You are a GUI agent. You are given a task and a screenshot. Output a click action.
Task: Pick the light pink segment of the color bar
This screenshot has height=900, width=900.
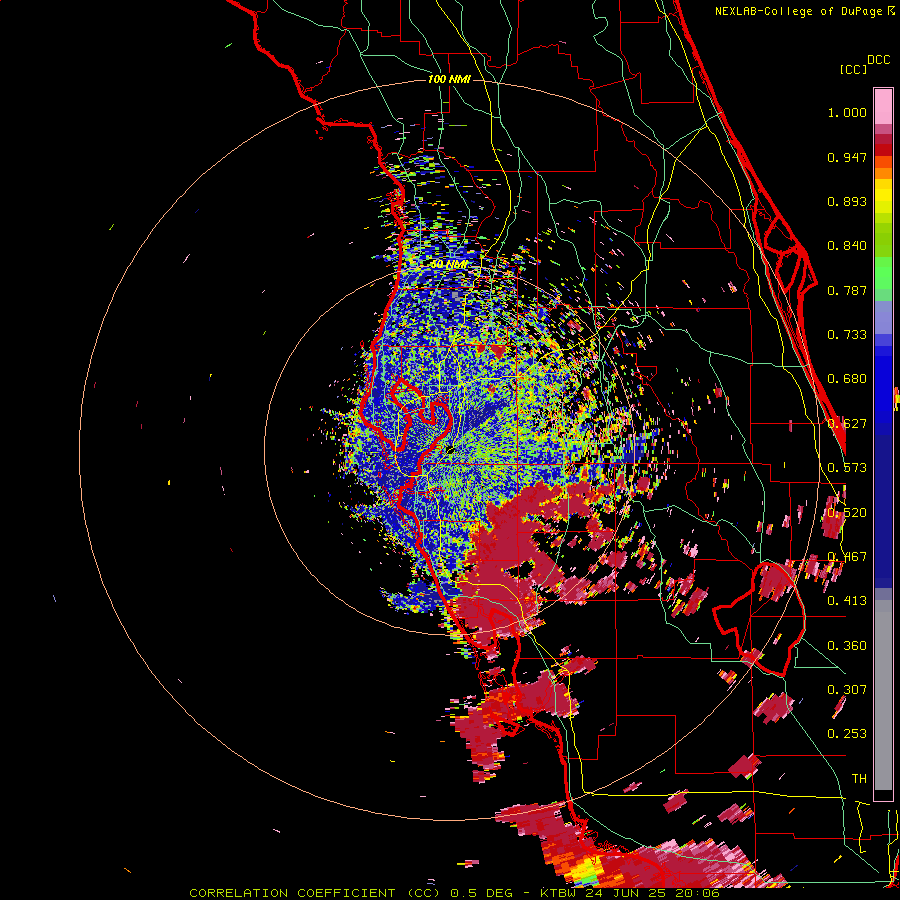pyautogui.click(x=883, y=107)
